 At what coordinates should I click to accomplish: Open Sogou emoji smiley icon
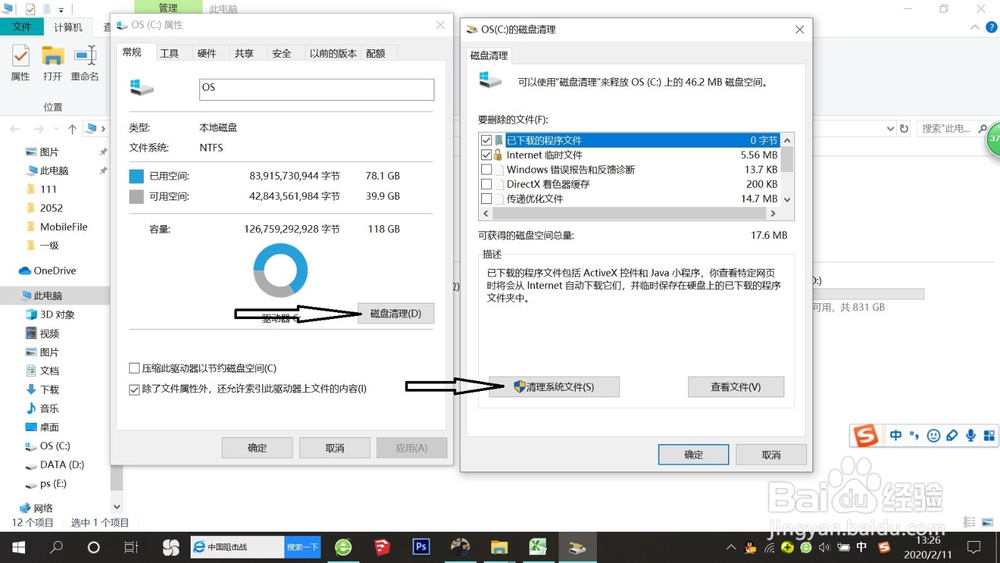[x=933, y=435]
